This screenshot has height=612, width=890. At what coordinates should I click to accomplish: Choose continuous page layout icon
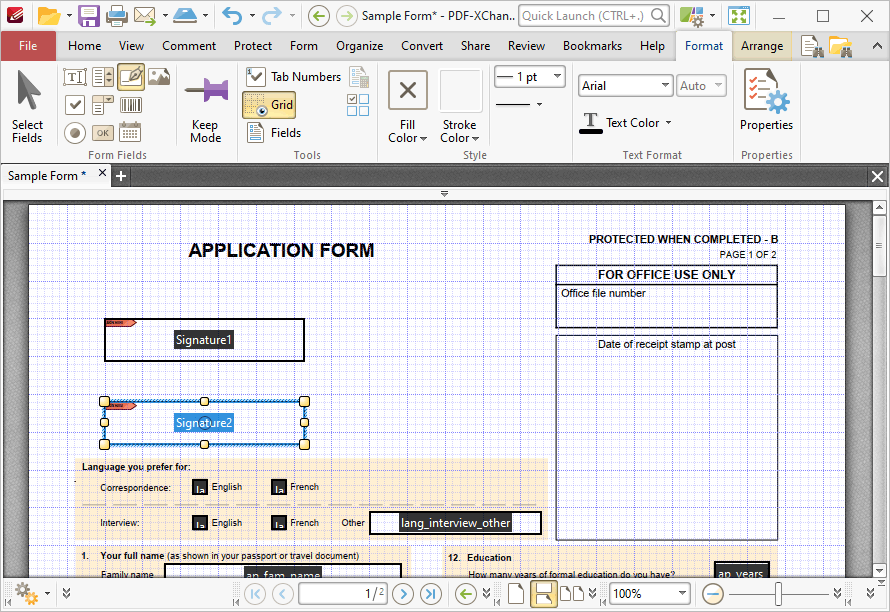(543, 594)
